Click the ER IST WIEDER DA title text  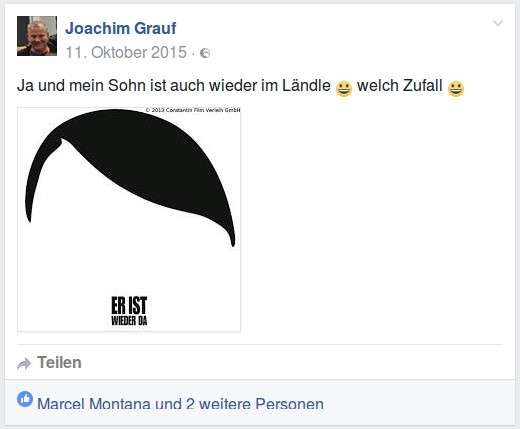pyautogui.click(x=129, y=311)
